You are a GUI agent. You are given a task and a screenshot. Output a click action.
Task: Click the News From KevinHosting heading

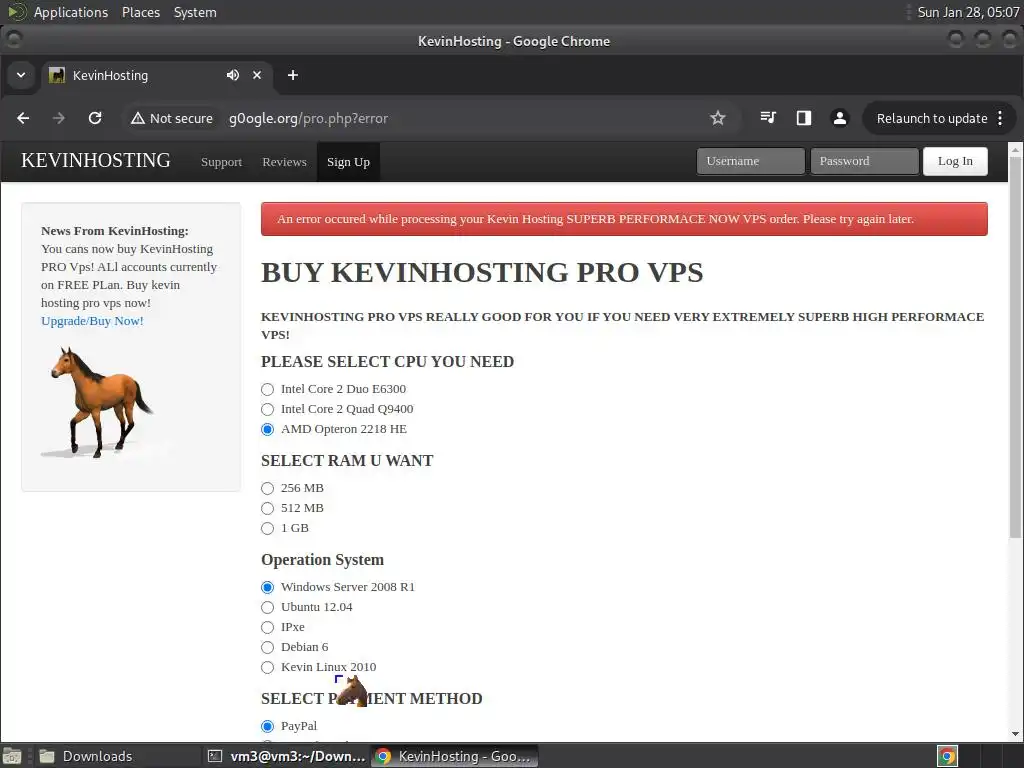pos(115,231)
